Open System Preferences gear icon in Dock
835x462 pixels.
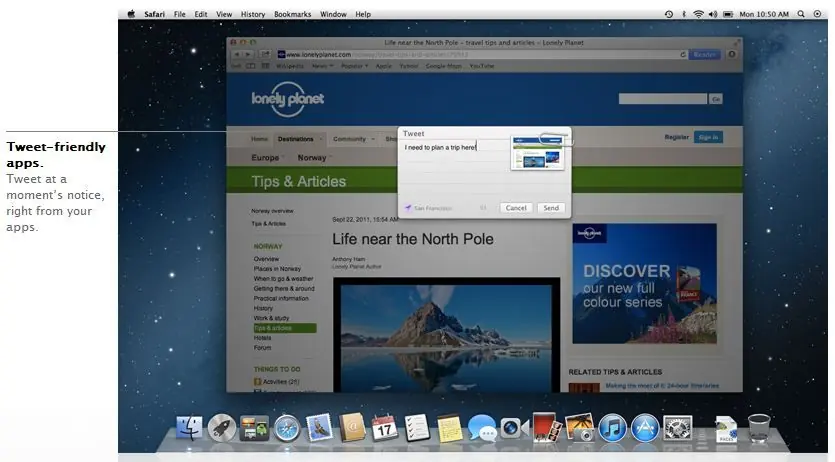pyautogui.click(x=678, y=428)
